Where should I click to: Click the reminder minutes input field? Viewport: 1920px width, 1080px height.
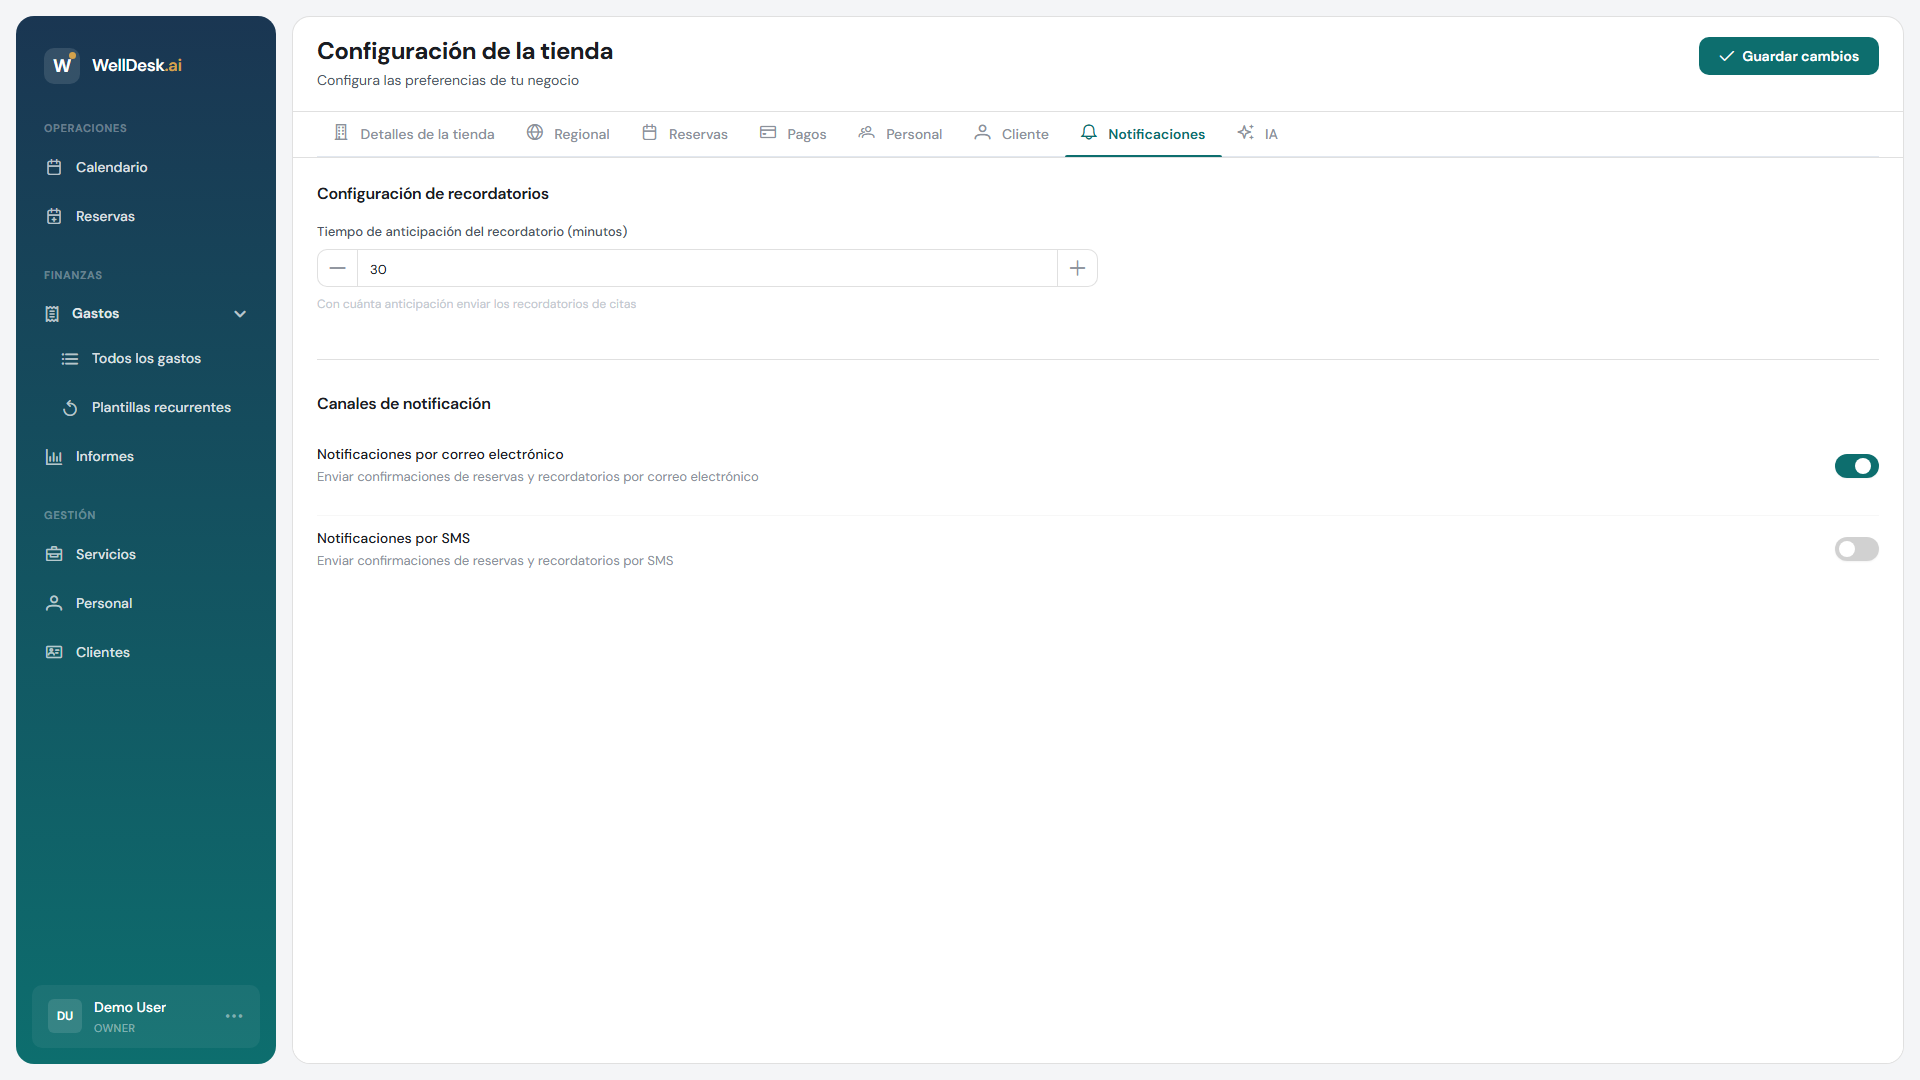pos(700,268)
